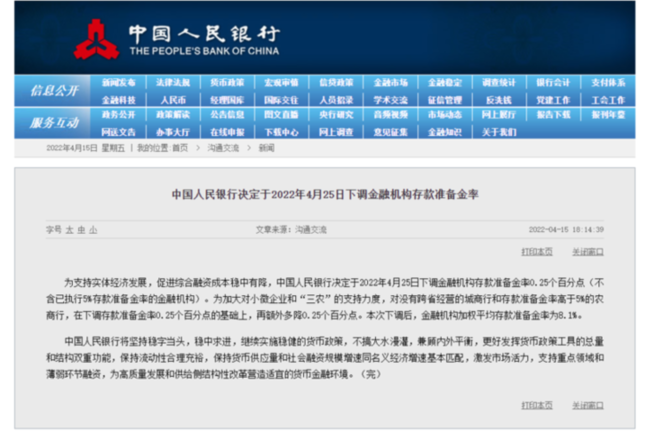Image resolution: width=672 pixels, height=440 pixels.
Task: Open the 反洗钱 navigation item
Action: [499, 99]
